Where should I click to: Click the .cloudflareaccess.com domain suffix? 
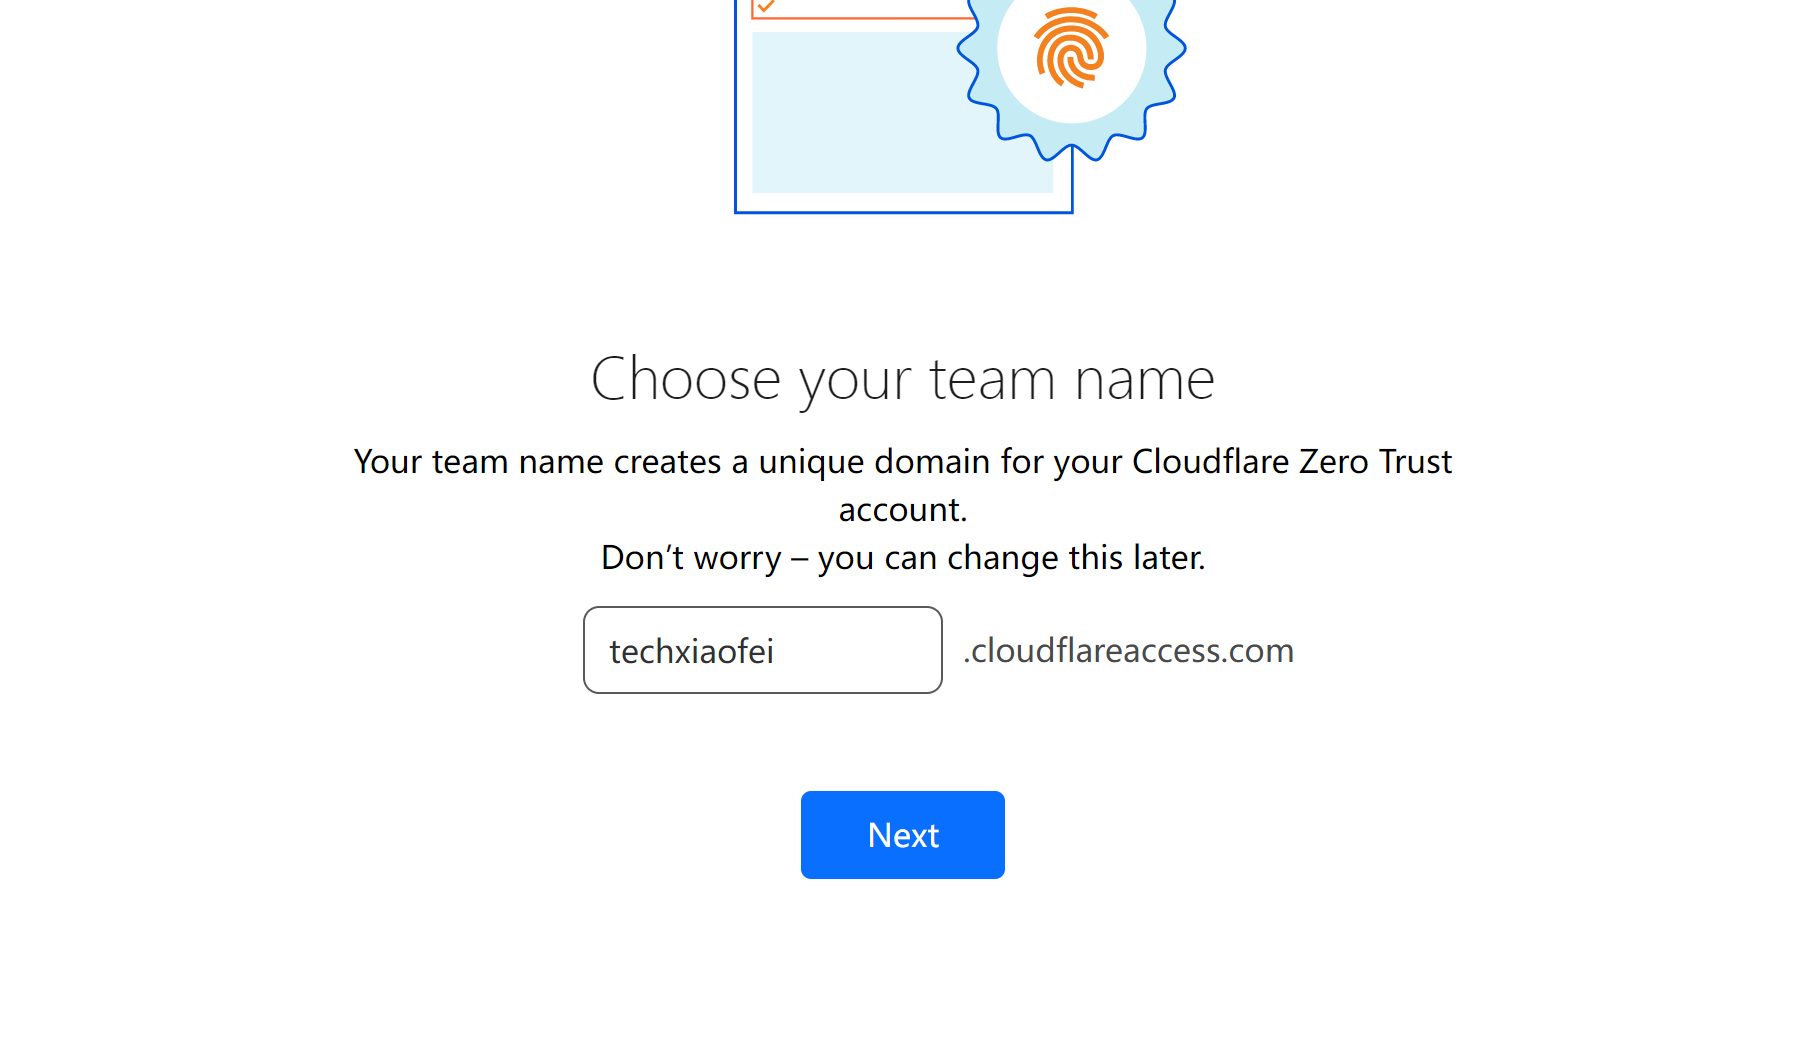click(1128, 651)
